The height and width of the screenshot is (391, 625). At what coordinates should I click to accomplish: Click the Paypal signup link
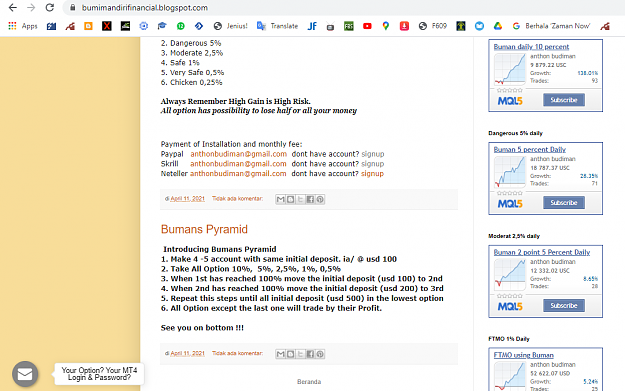click(373, 154)
